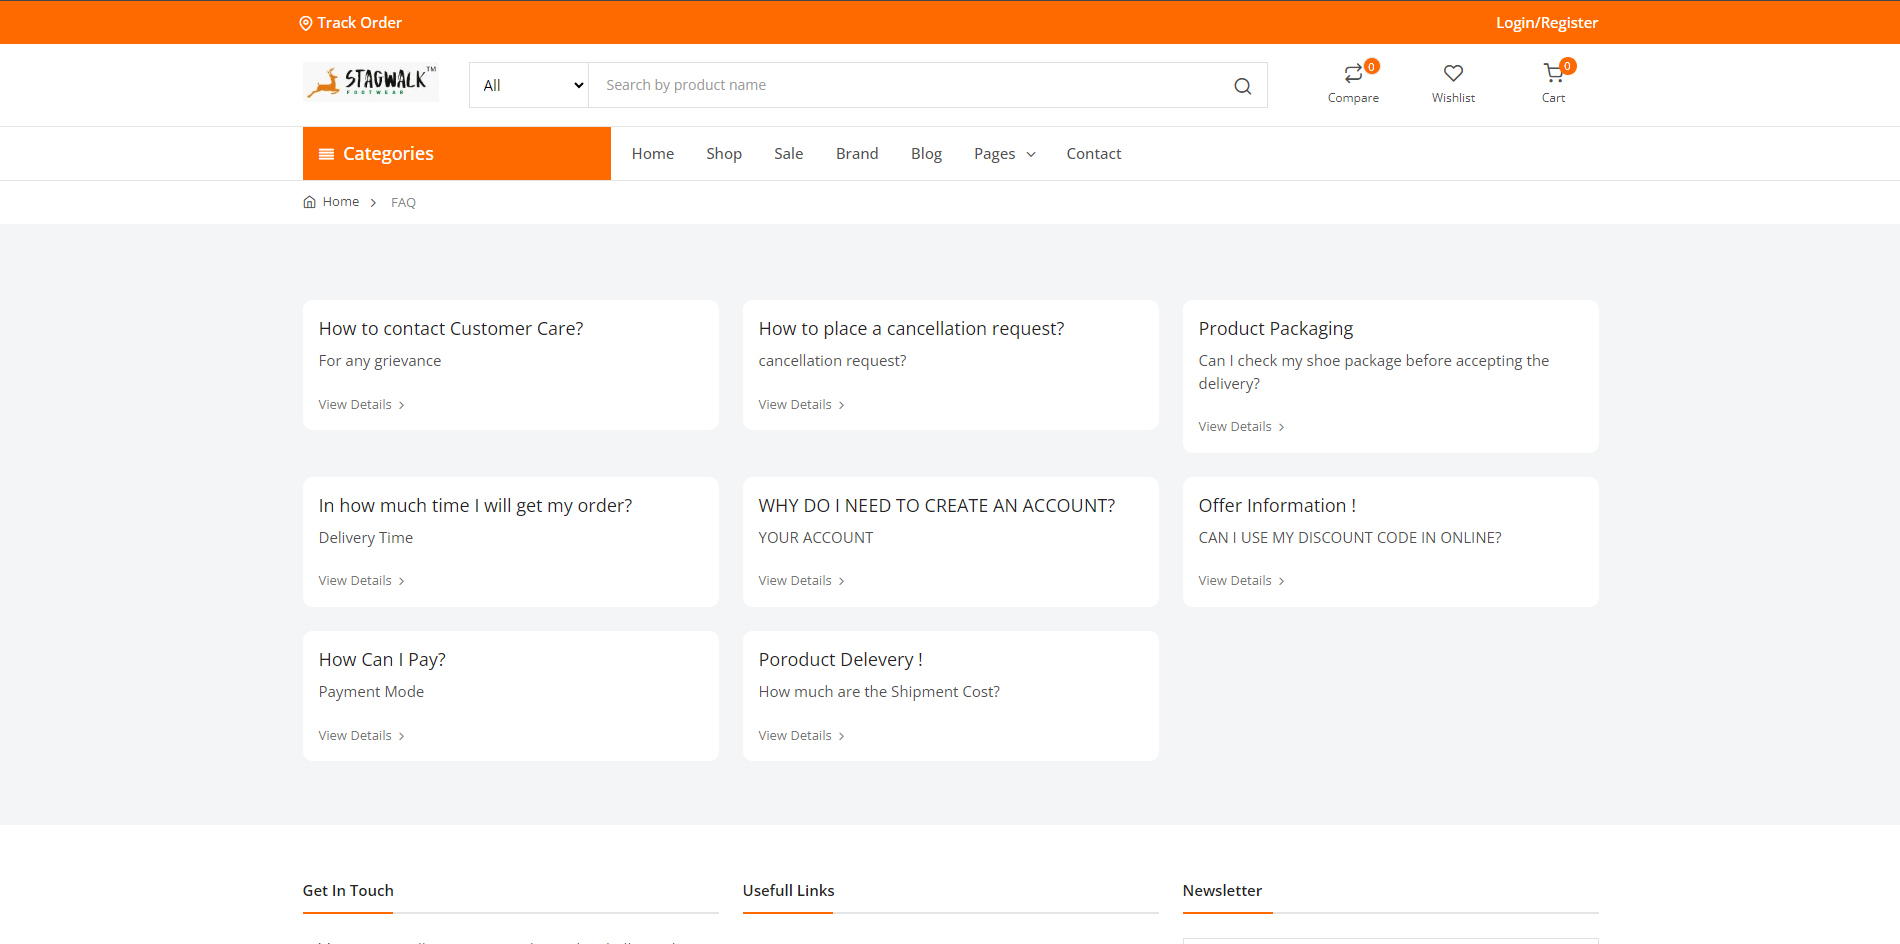This screenshot has width=1900, height=944.
Task: Click 'How much are the Shipment Cost?'
Action: (879, 692)
